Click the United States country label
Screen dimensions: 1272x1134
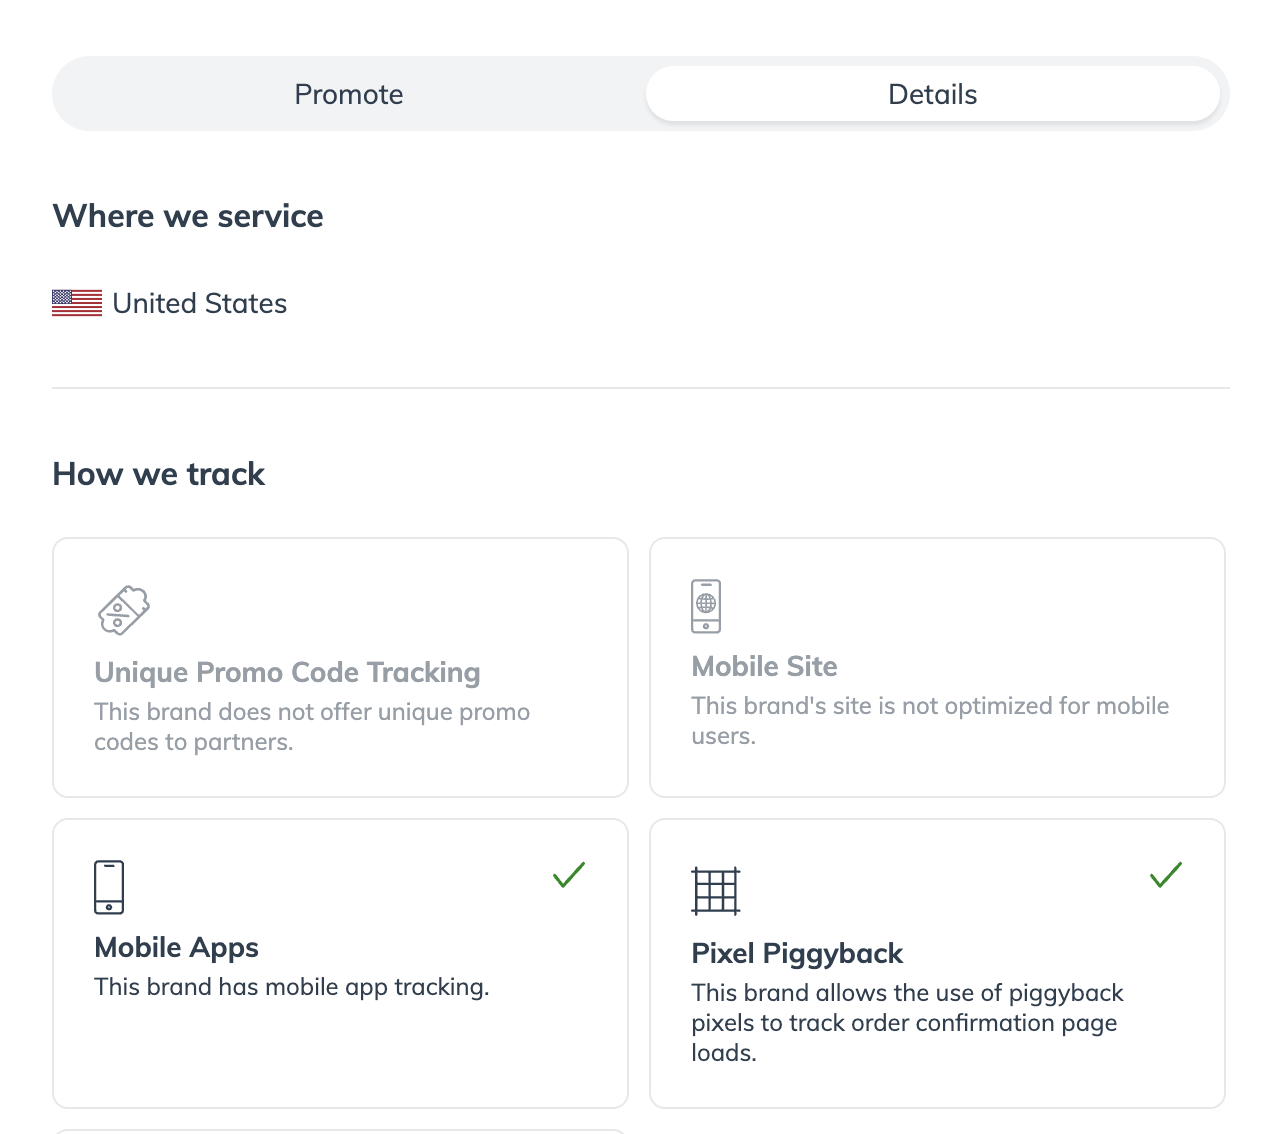pos(200,303)
